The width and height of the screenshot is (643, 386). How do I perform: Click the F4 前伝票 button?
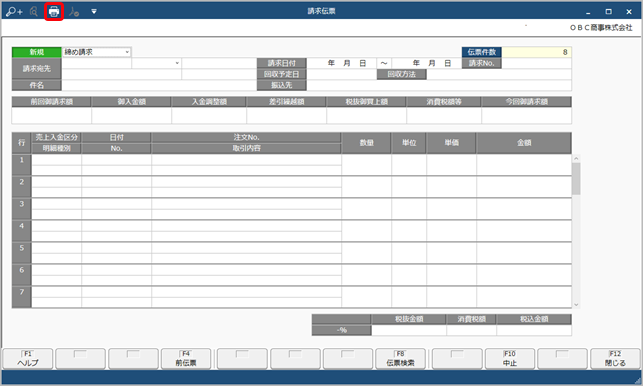pos(186,359)
